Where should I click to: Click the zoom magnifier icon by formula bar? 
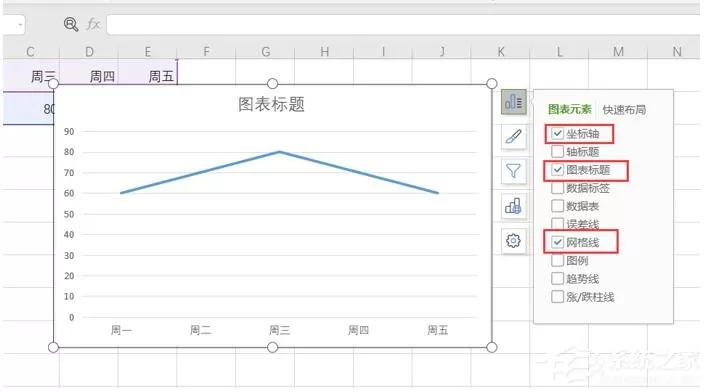point(71,24)
